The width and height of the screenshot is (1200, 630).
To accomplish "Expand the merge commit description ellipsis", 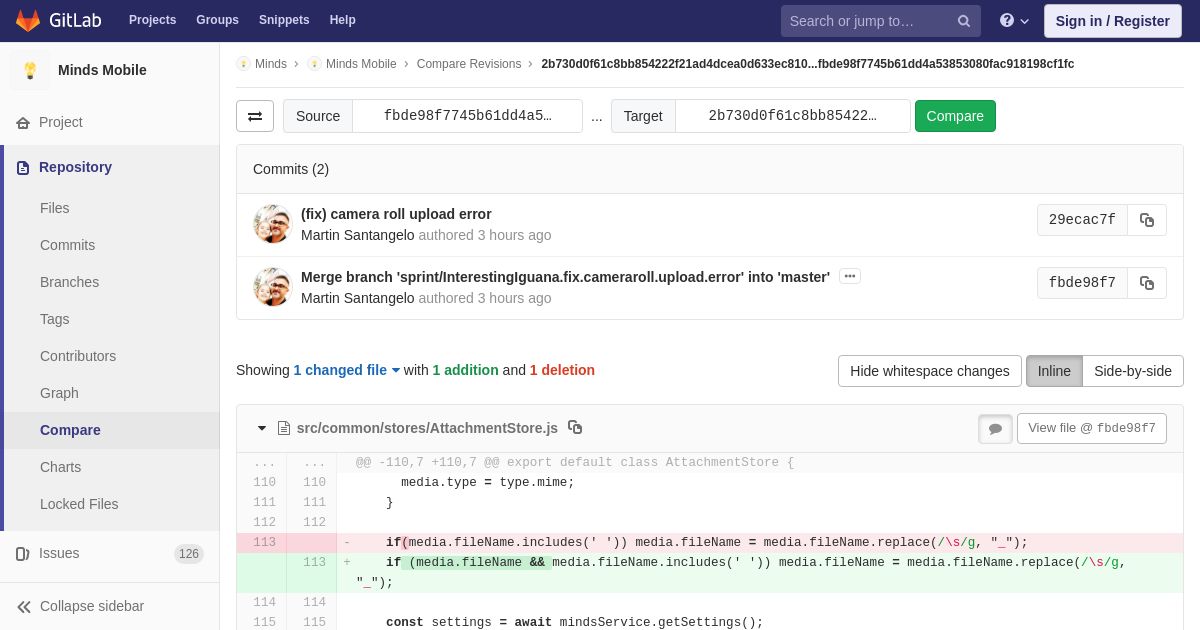I will (x=850, y=276).
